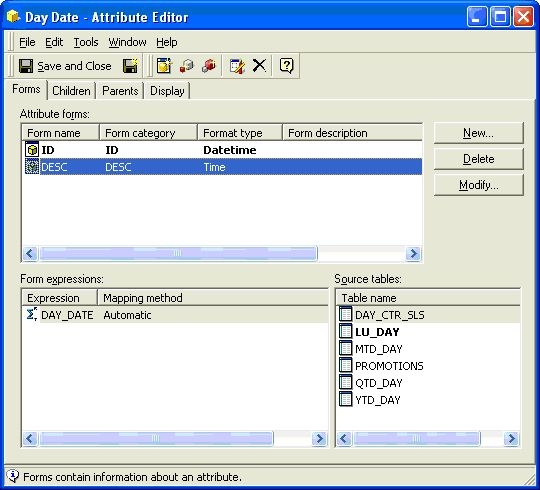Screen dimensions: 540x490
Task: Open the help question mark icon
Action: pyautogui.click(x=286, y=65)
